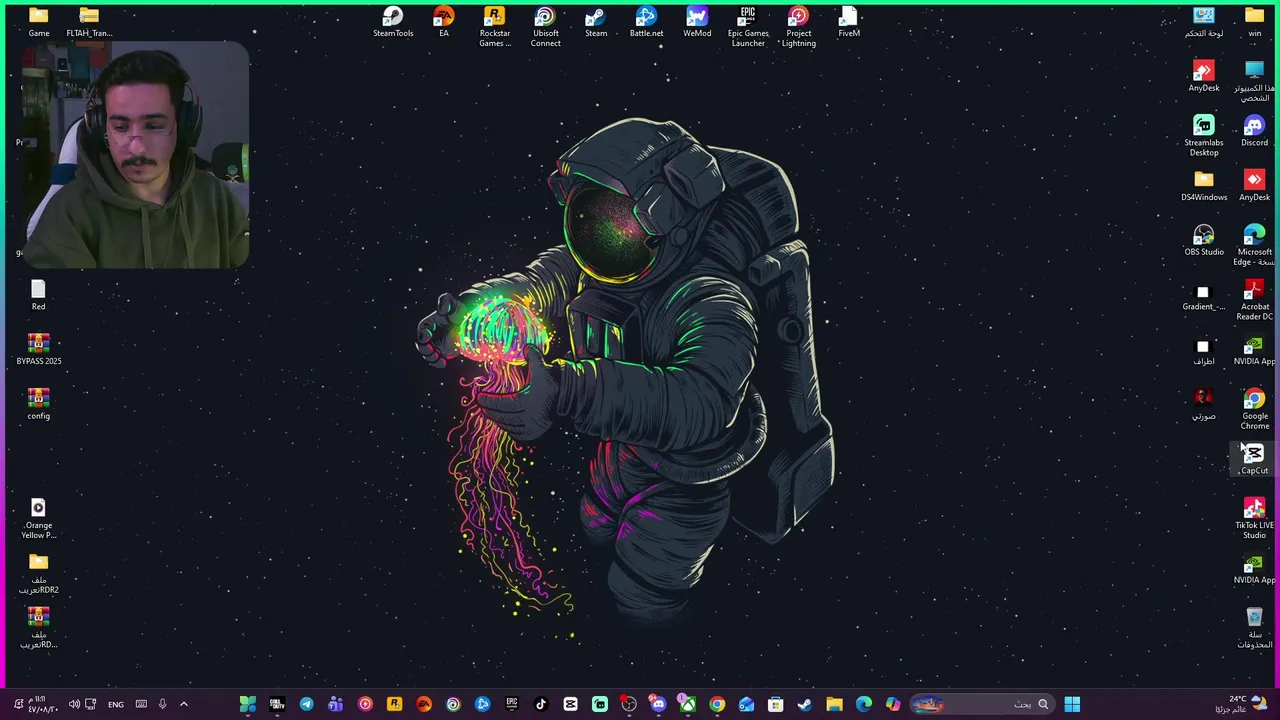Open Microsoft Teams from the taskbar

click(336, 704)
